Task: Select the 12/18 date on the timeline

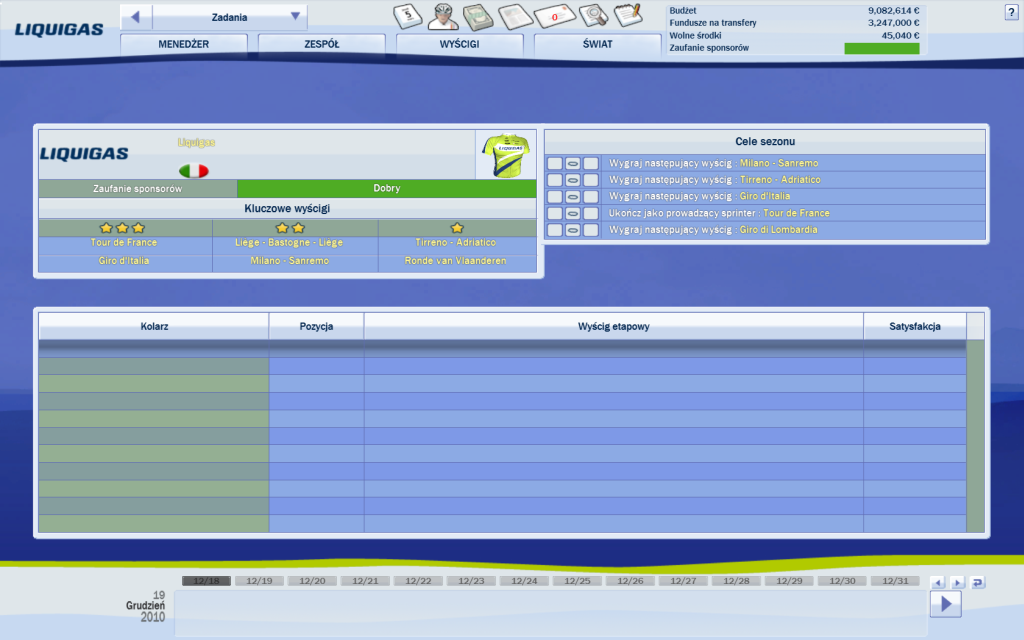Action: (206, 581)
